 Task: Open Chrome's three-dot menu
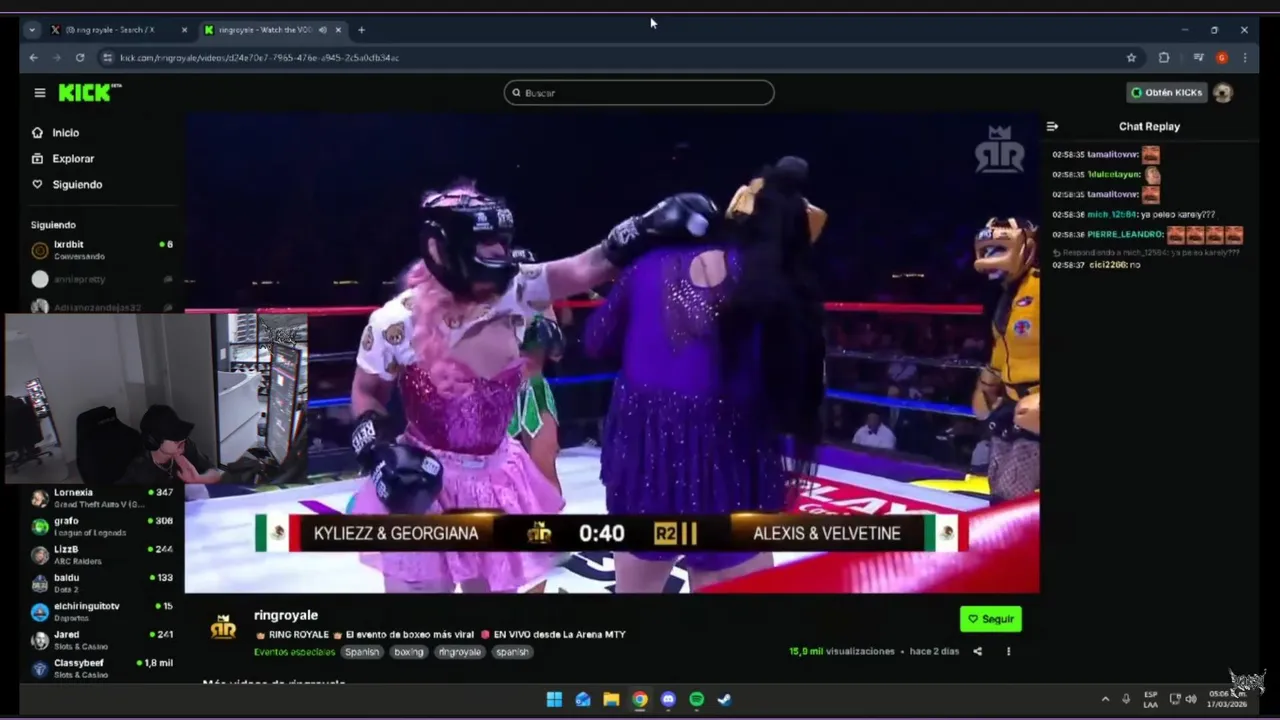[1244, 58]
